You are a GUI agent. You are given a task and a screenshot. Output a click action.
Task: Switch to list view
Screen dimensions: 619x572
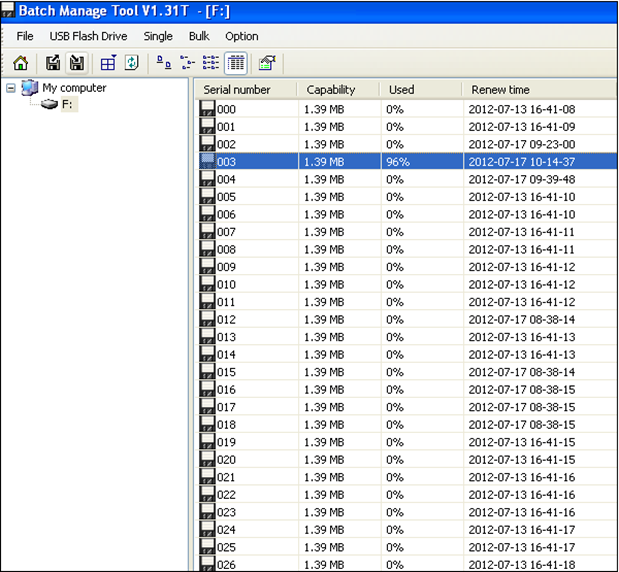pos(211,63)
